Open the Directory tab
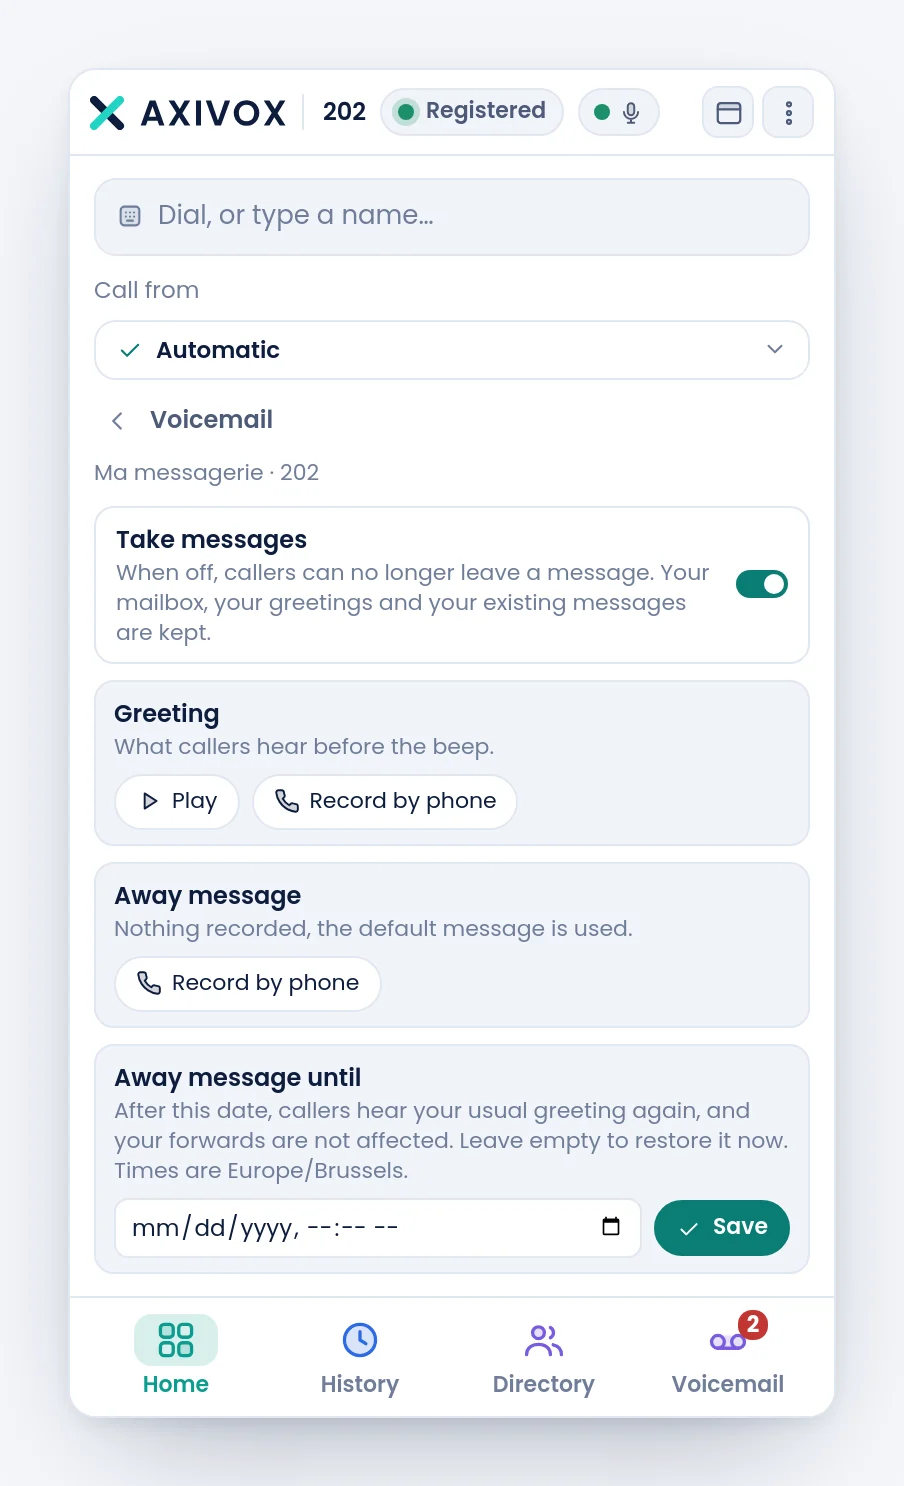Viewport: 904px width, 1486px height. click(544, 1357)
